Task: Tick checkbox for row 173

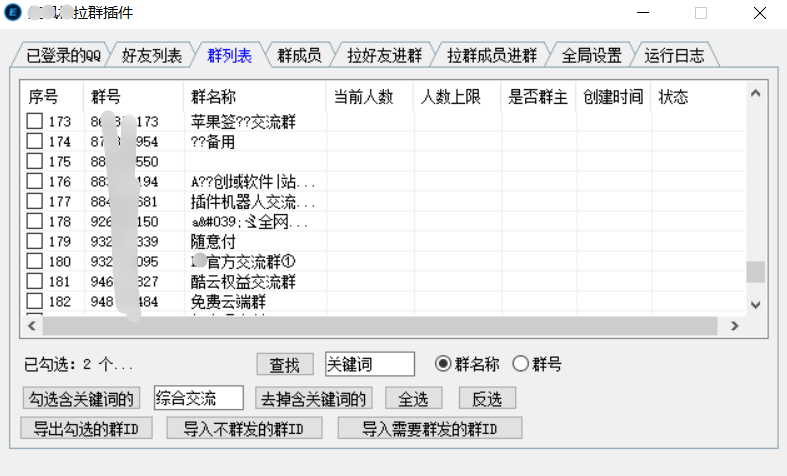Action: [x=34, y=122]
